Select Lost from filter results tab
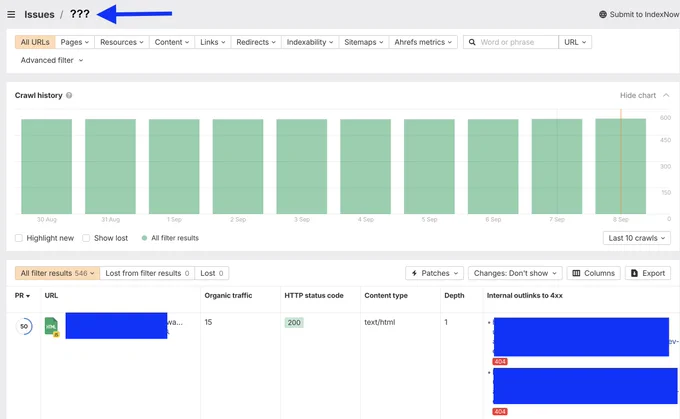This screenshot has width=680, height=419. [x=147, y=273]
